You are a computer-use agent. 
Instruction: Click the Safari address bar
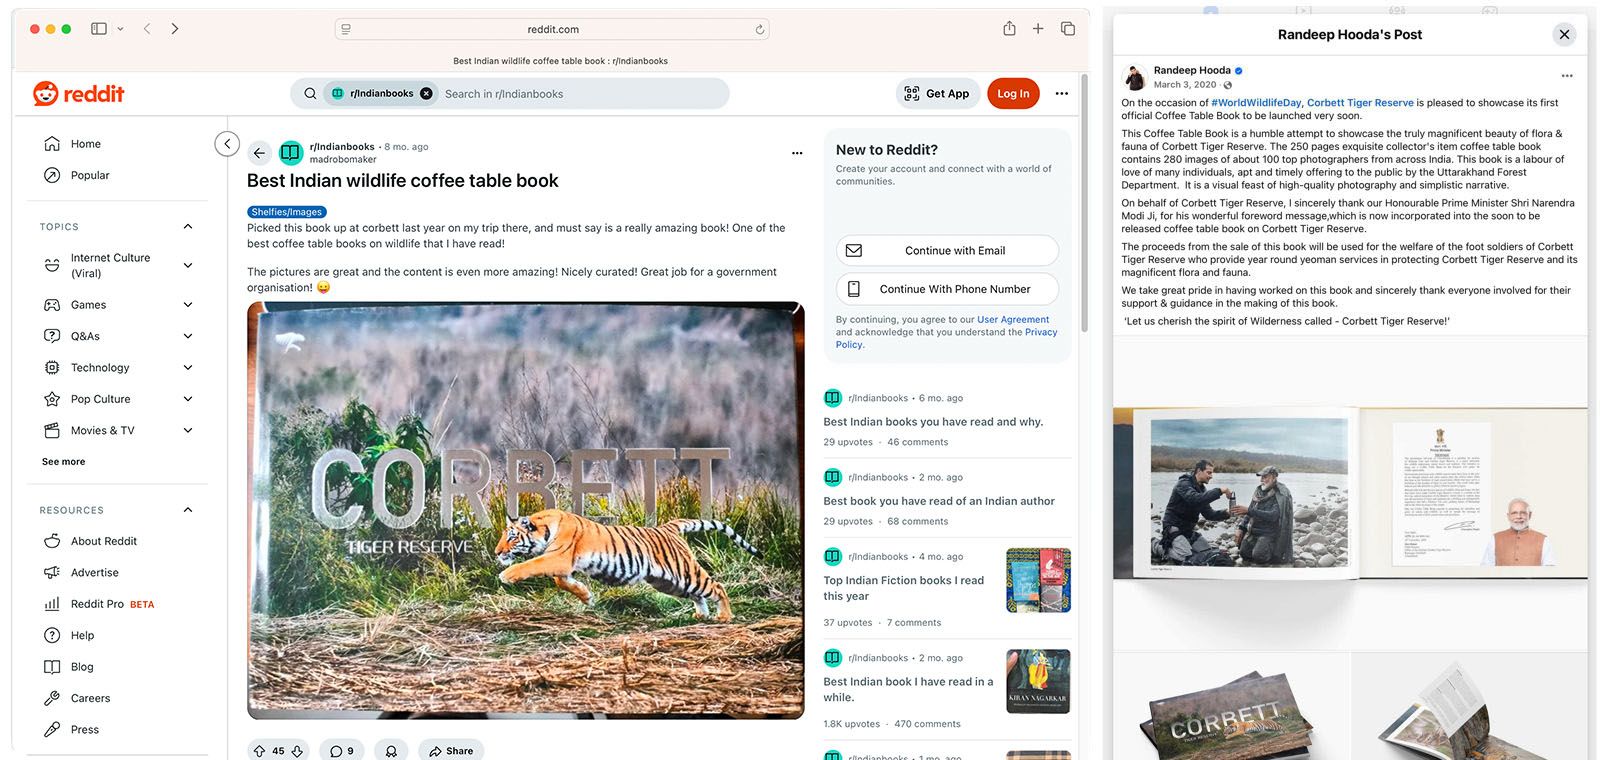[x=553, y=30]
